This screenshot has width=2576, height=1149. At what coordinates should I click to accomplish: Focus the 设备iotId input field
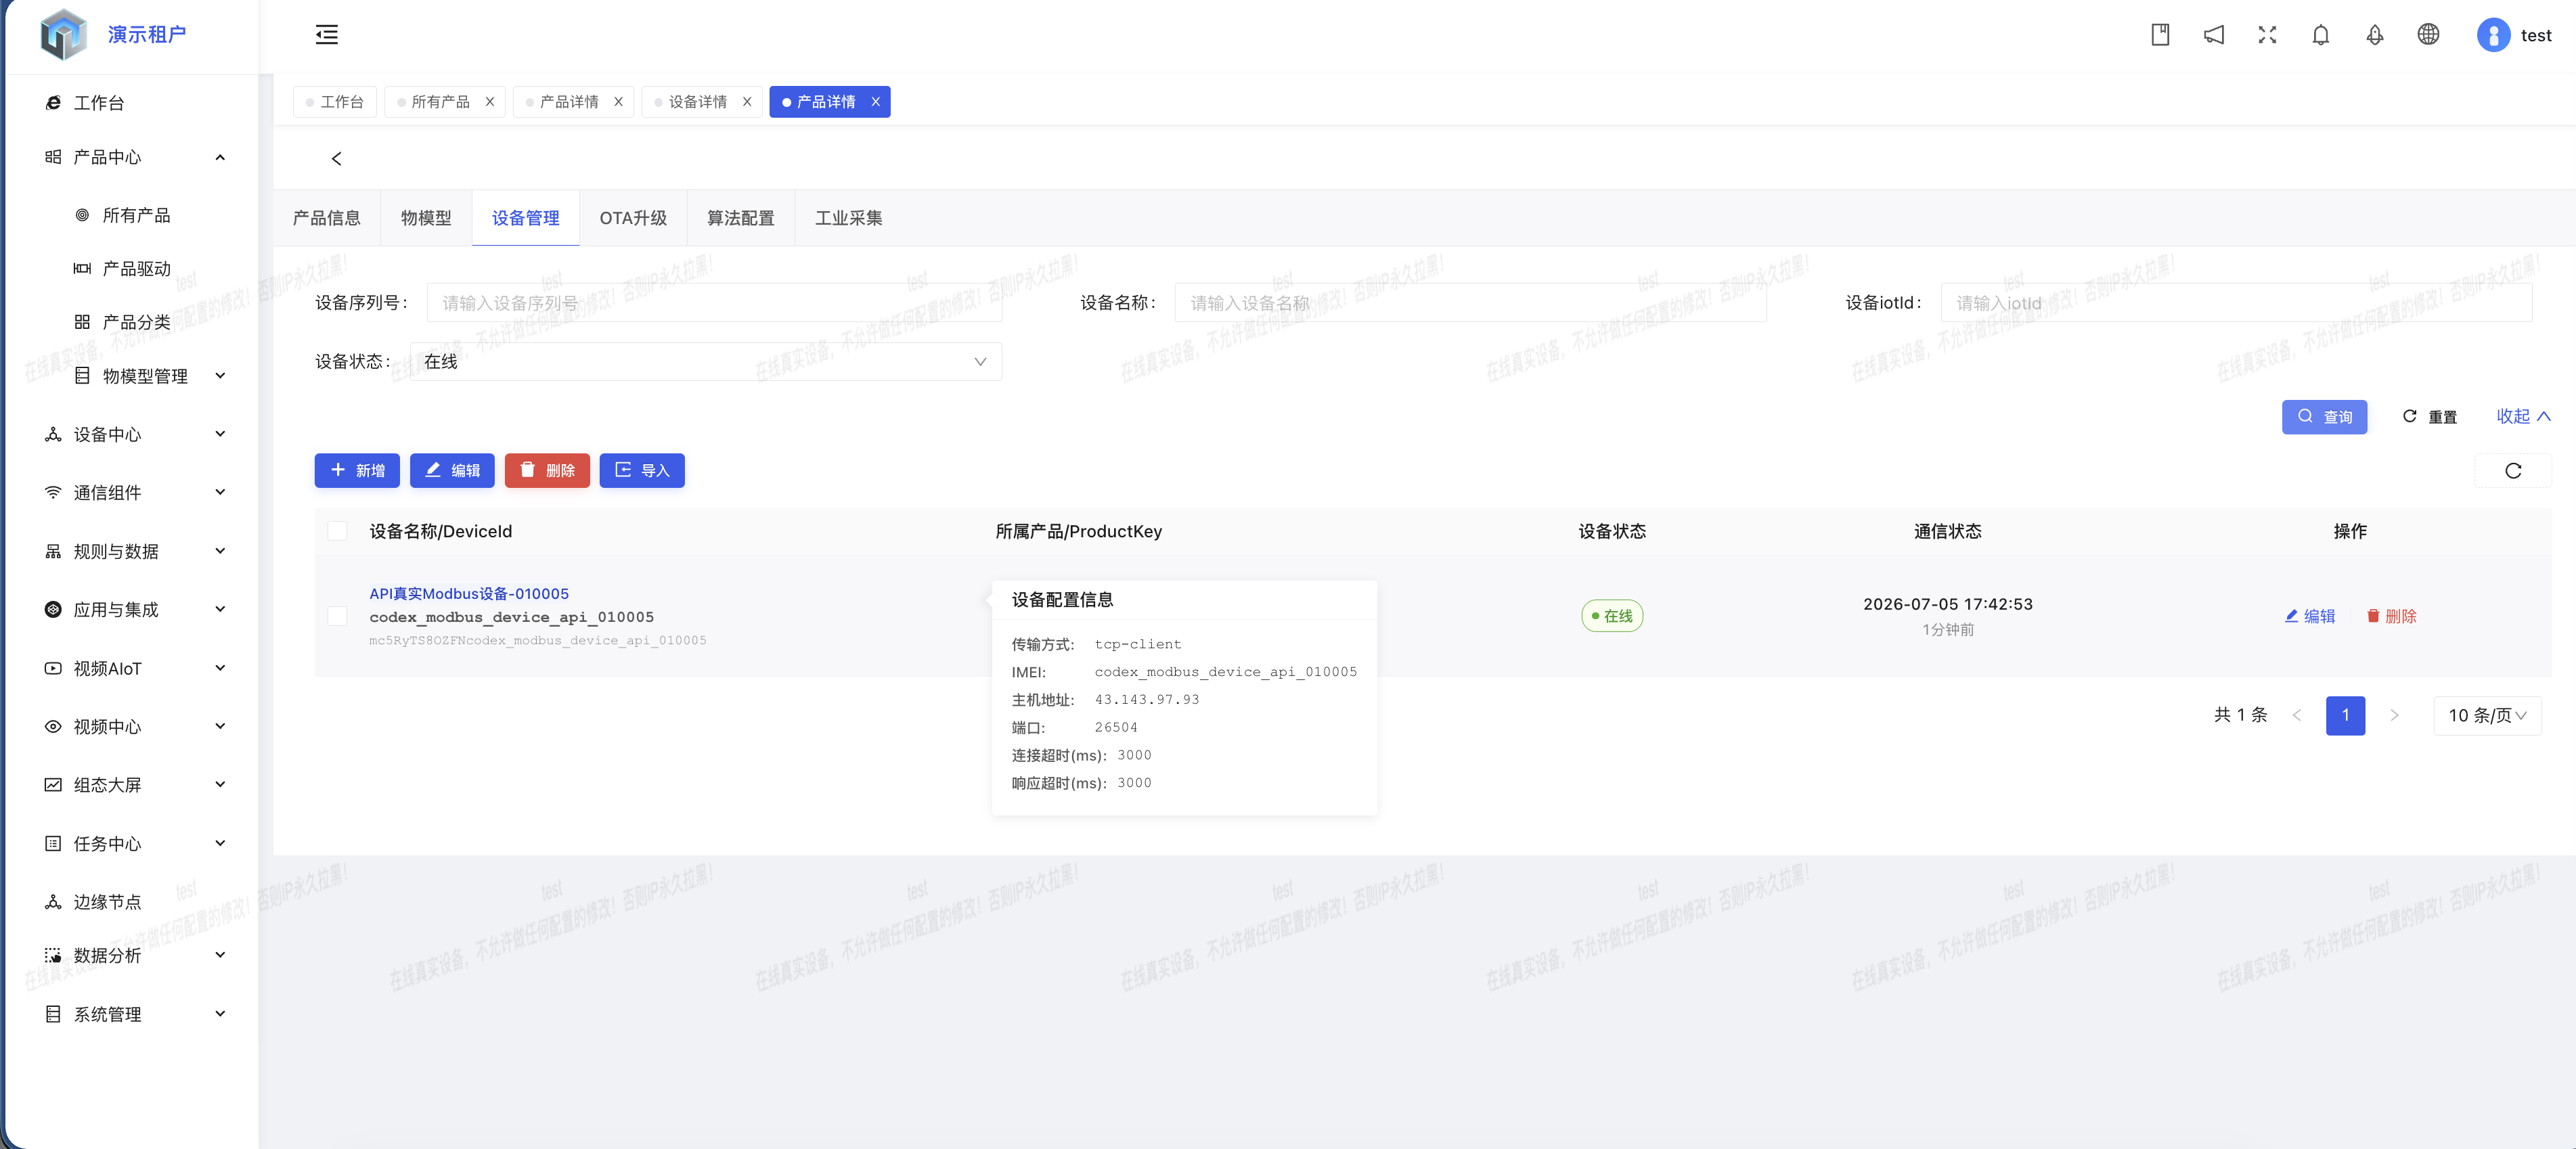tap(2236, 303)
